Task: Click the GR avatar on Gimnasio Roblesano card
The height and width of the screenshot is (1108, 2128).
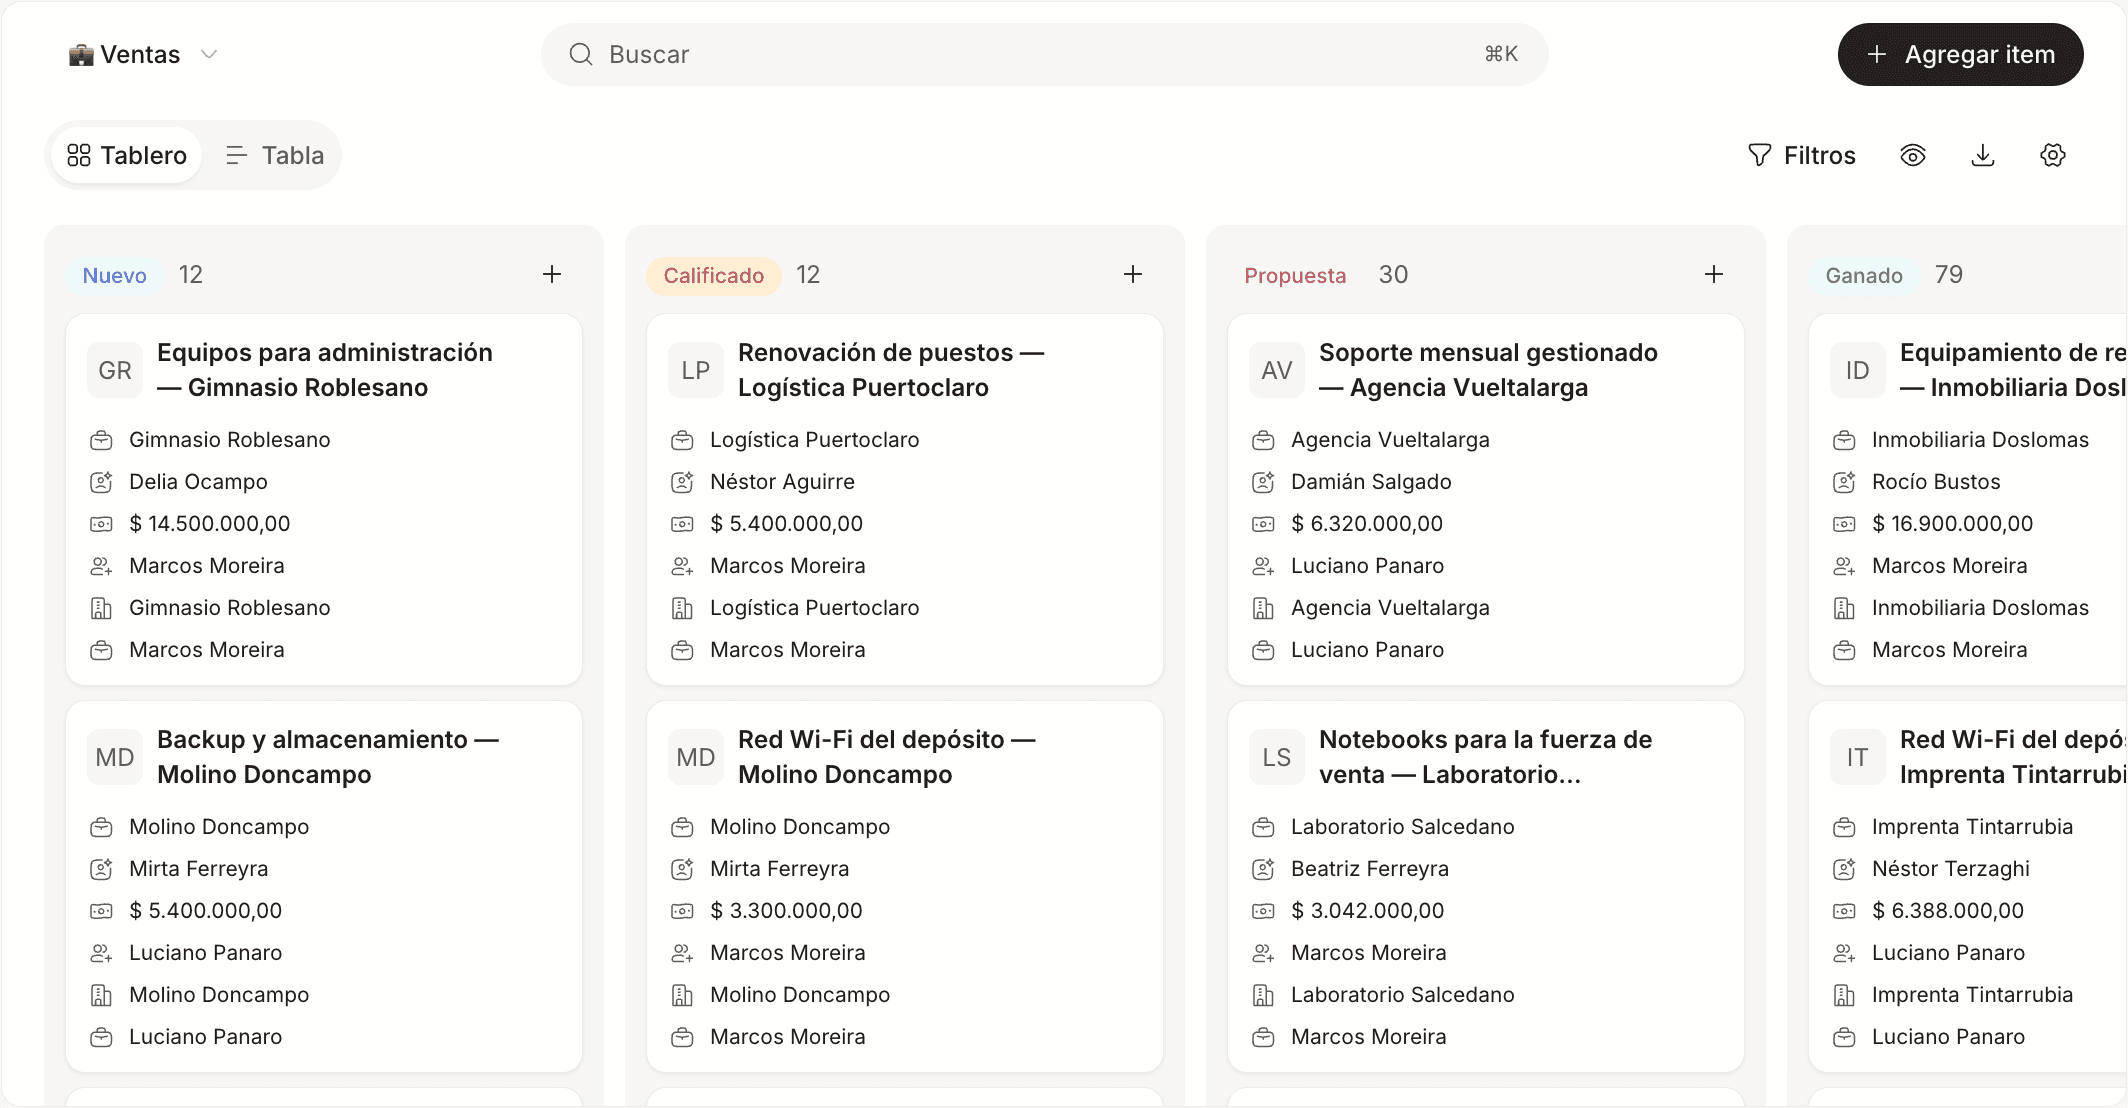Action: 115,370
